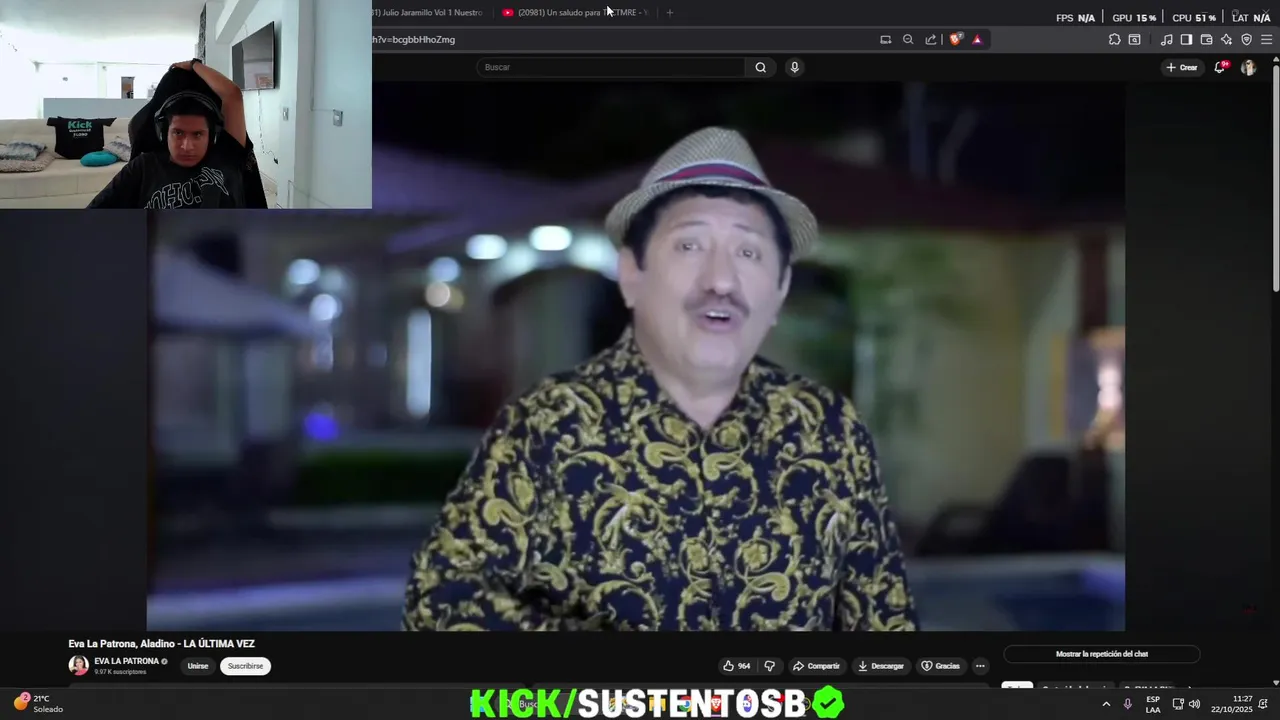Click the Suscribirse subscribe button
The height and width of the screenshot is (720, 1280).
[x=245, y=666]
